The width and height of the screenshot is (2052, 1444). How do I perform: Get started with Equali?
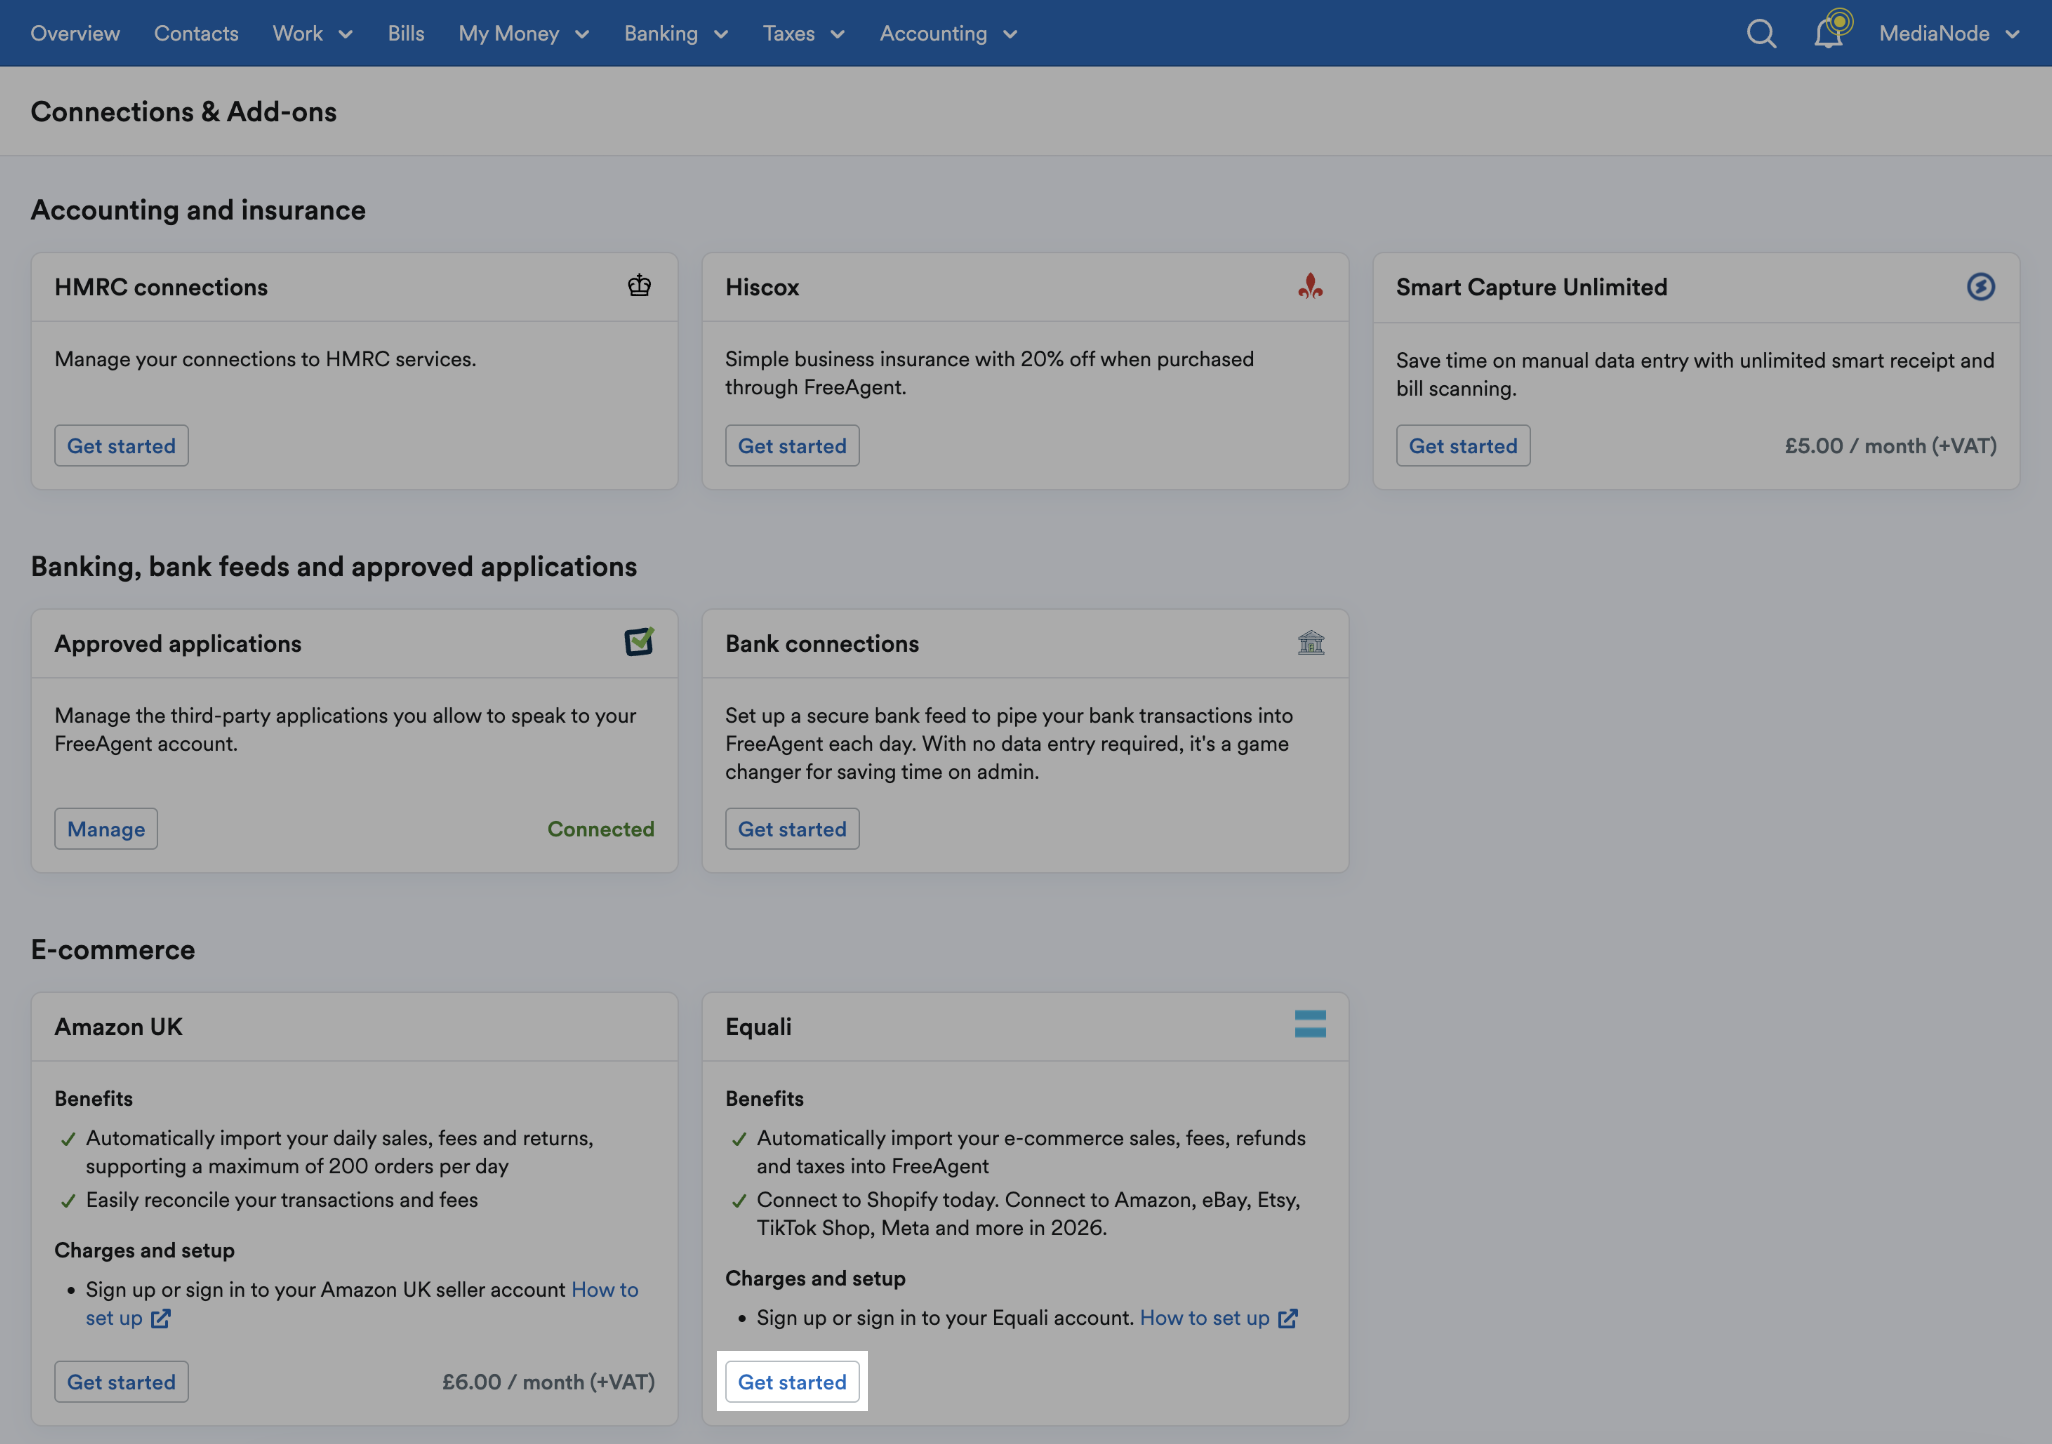(792, 1382)
